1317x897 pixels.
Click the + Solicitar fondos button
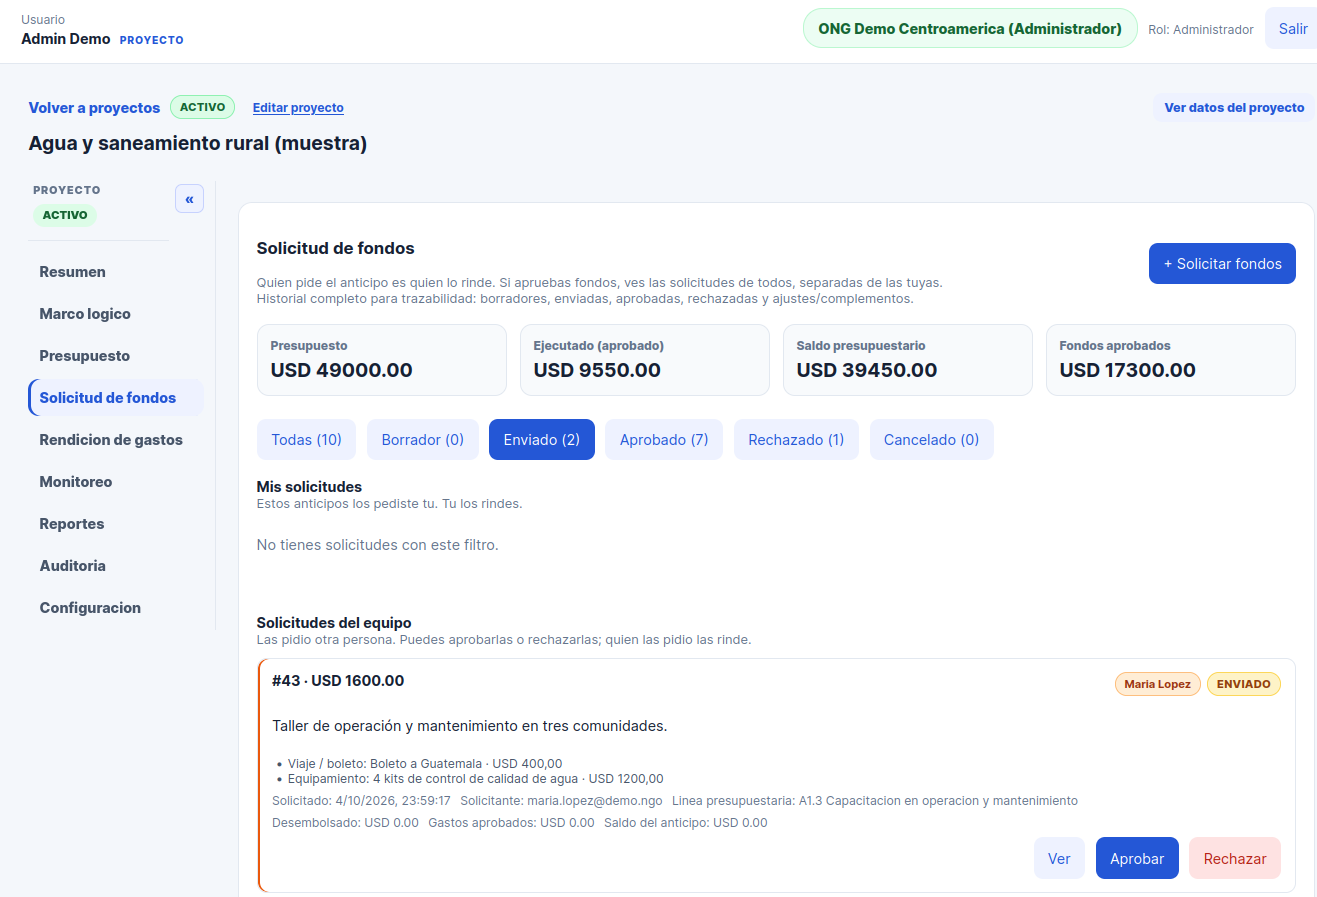1222,264
